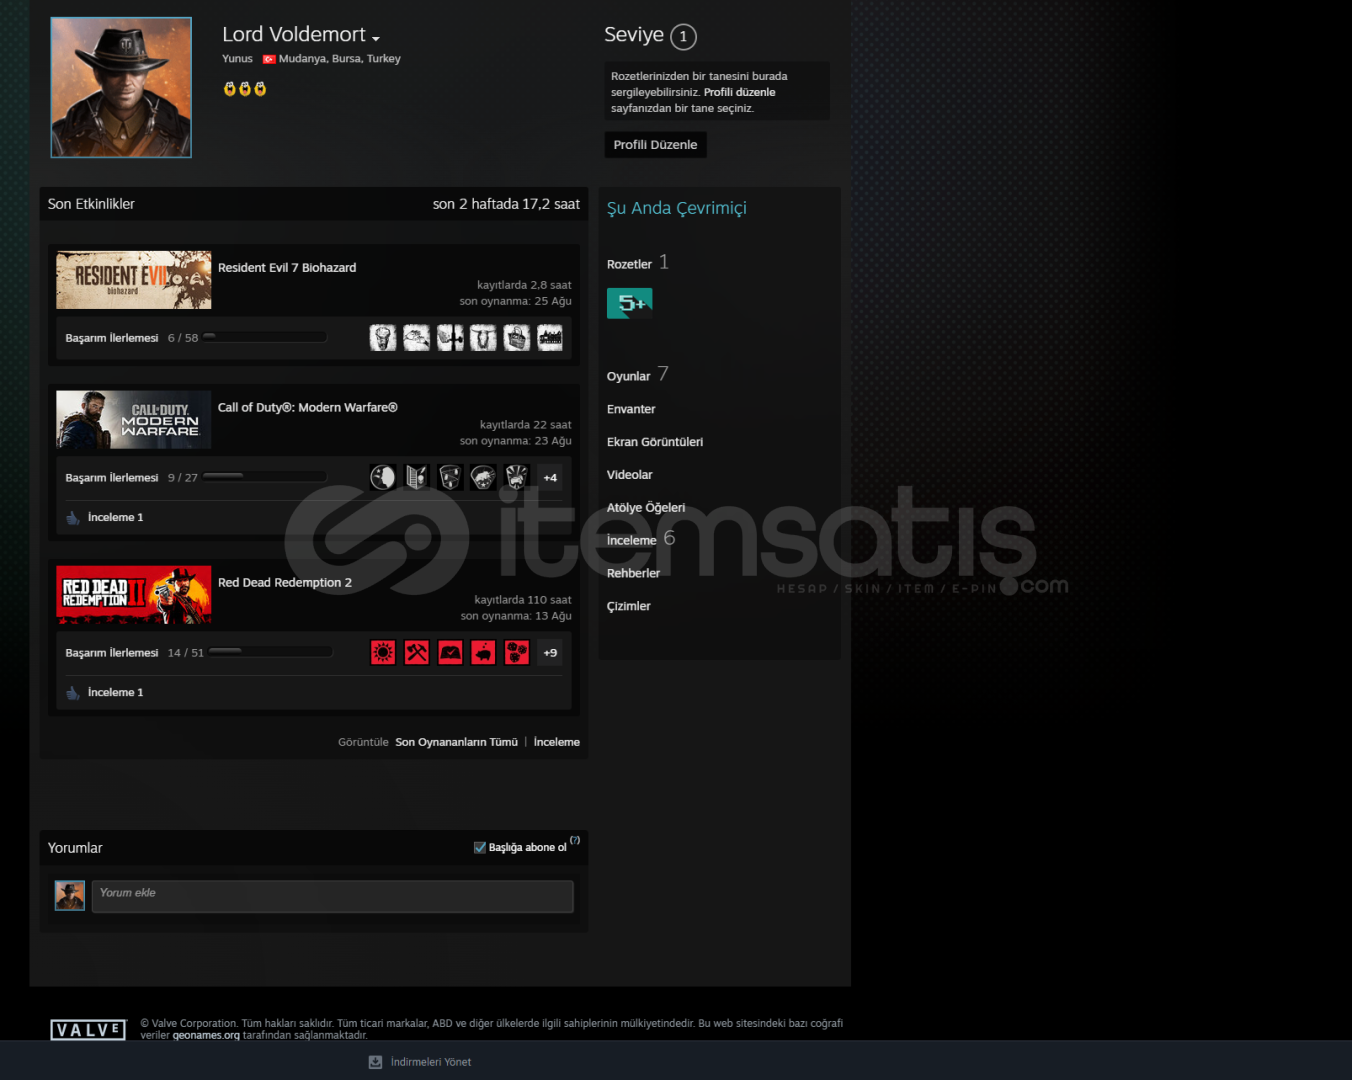This screenshot has height=1080, width=1352.
Task: Open the Call of Duty Modern Warfare title link
Action: click(x=308, y=408)
